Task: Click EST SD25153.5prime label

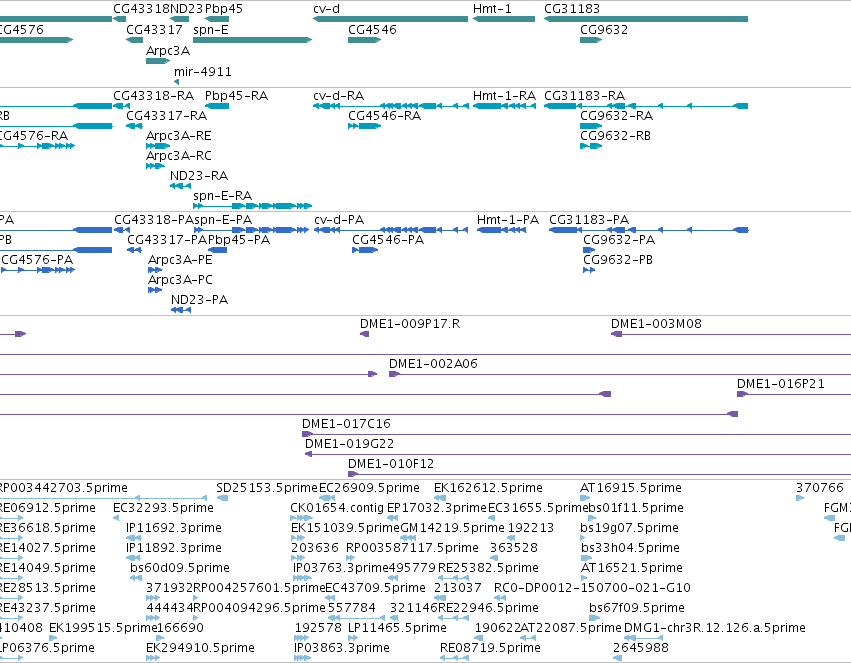Action: pyautogui.click(x=266, y=488)
